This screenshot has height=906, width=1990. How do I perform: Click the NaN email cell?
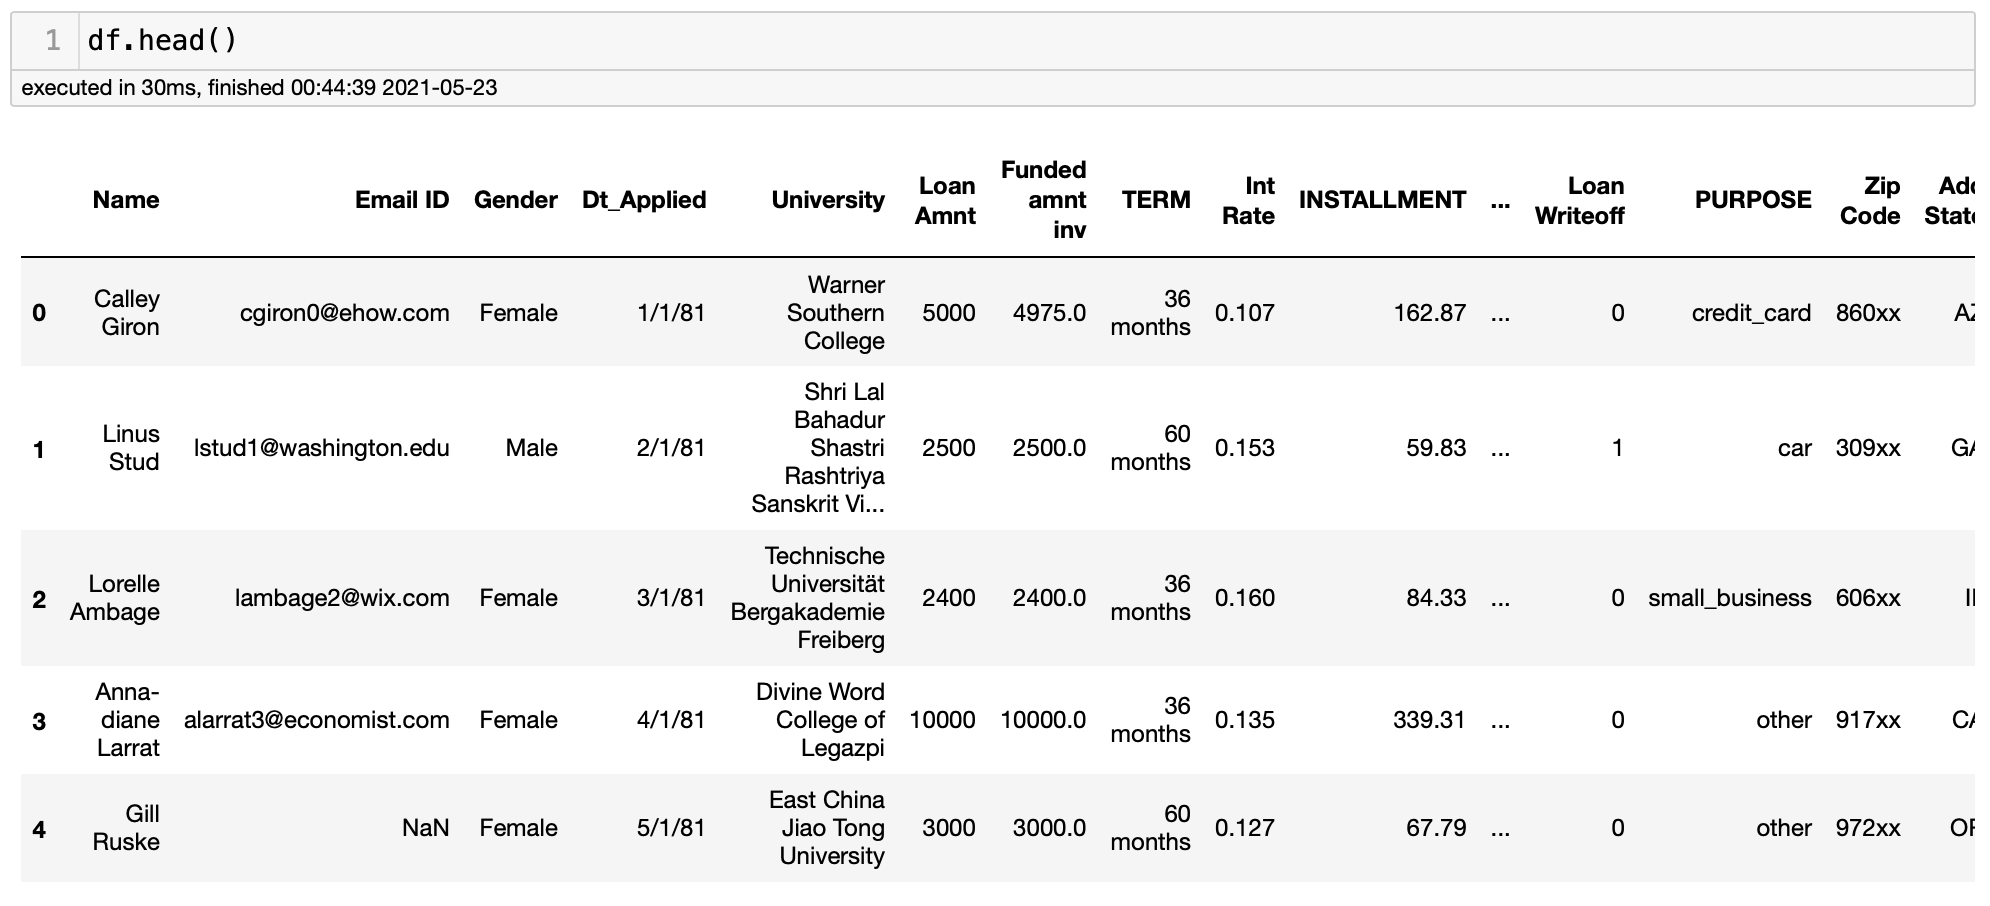pyautogui.click(x=425, y=828)
